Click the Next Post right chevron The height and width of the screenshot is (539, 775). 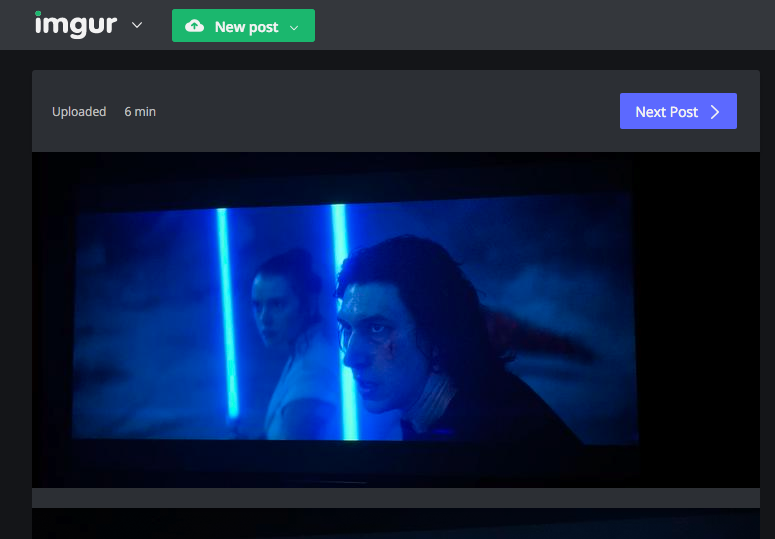[x=715, y=112]
